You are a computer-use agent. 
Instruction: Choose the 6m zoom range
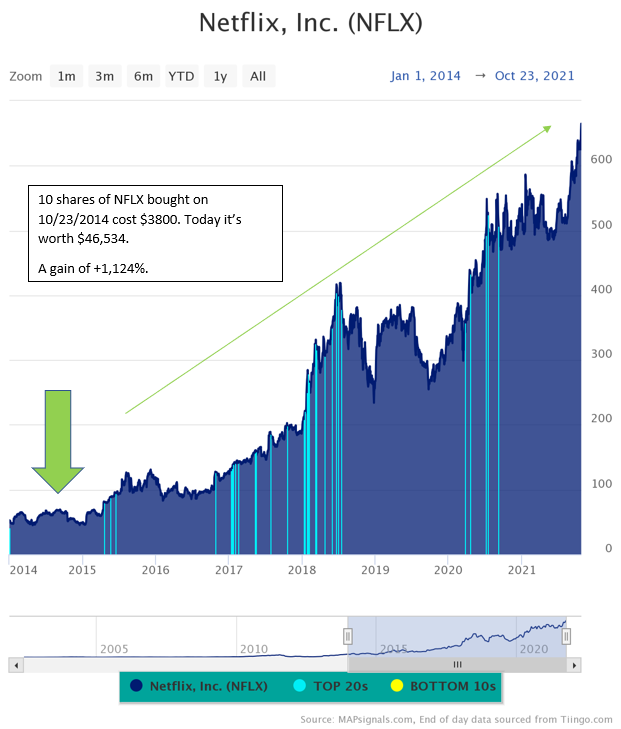[143, 76]
